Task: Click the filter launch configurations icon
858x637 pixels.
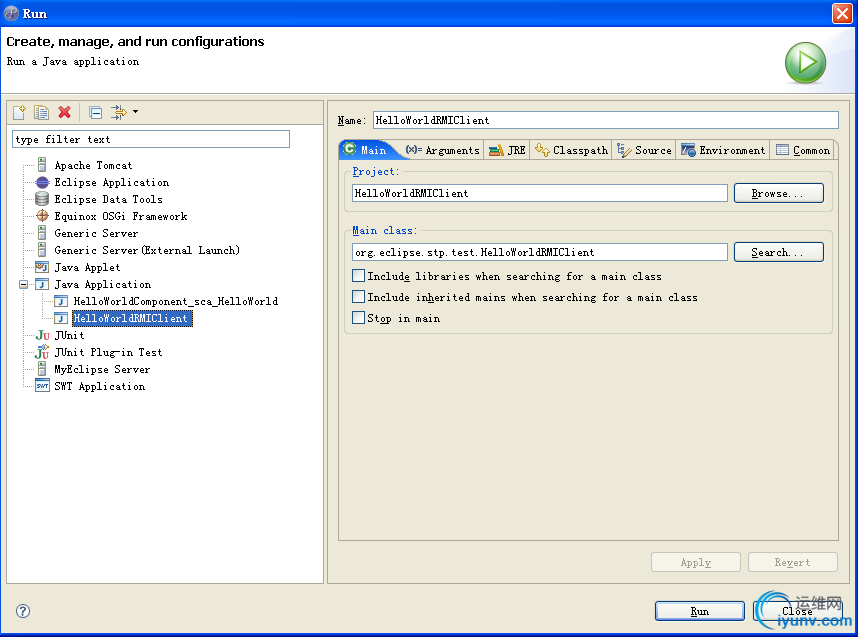Action: click(119, 112)
